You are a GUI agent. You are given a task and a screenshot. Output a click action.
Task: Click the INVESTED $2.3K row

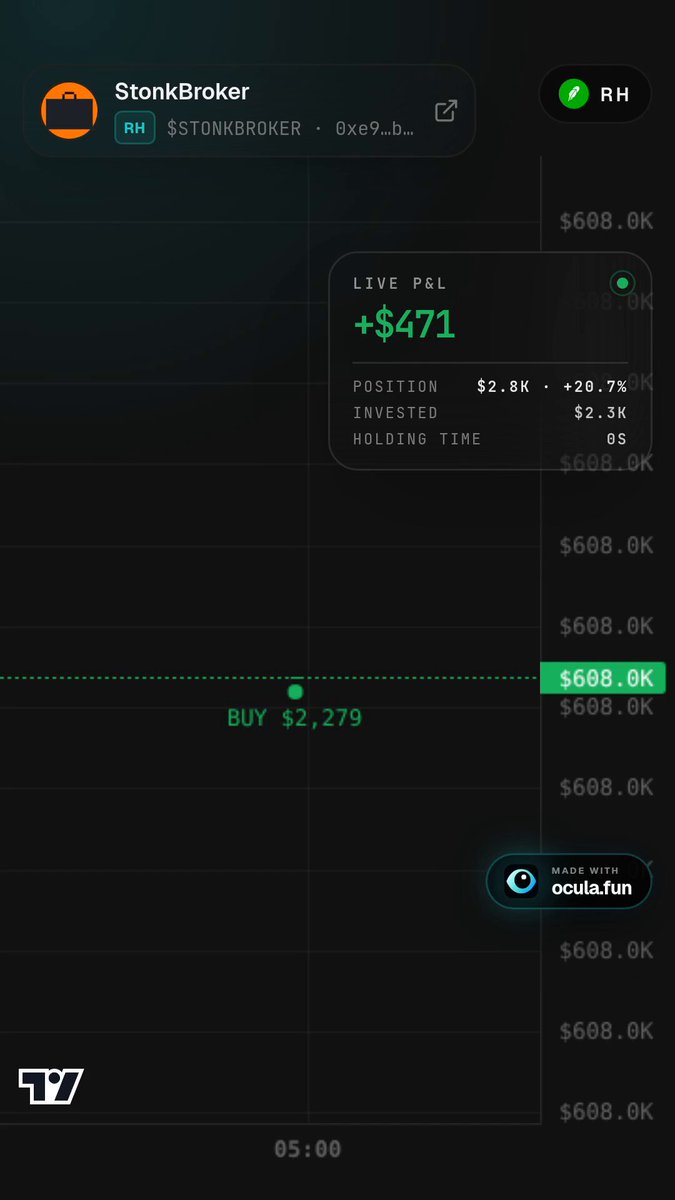(x=490, y=413)
